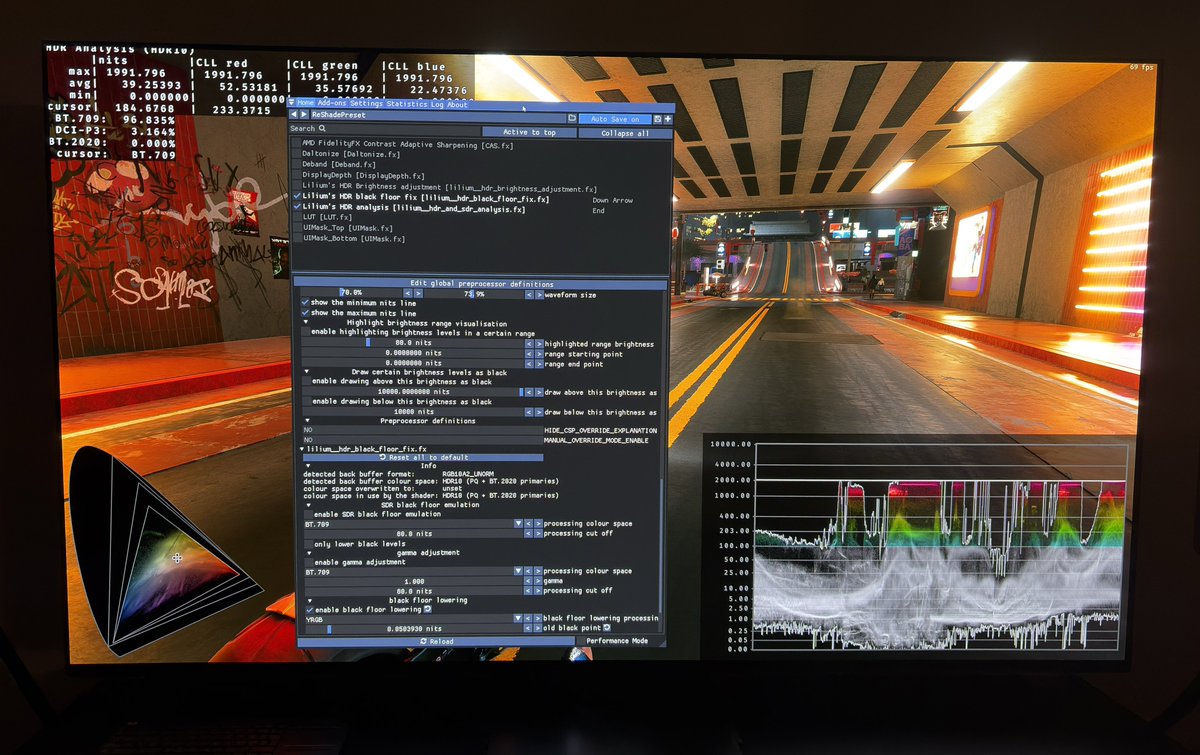The image size is (1200, 755).
Task: Click the reset icon next to old black point
Action: tap(607, 628)
